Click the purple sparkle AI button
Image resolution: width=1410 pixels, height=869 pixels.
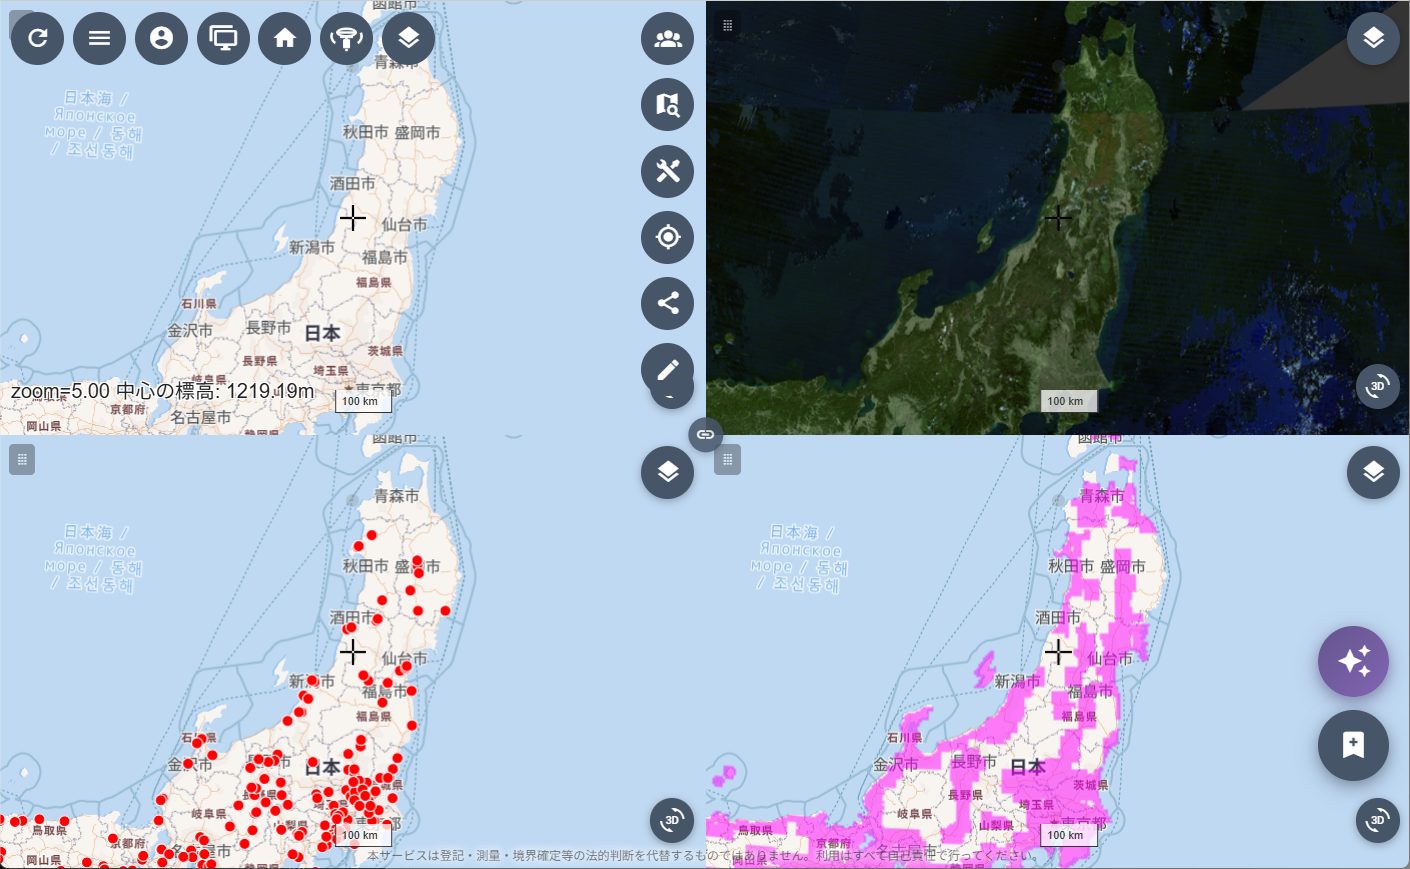tap(1353, 661)
